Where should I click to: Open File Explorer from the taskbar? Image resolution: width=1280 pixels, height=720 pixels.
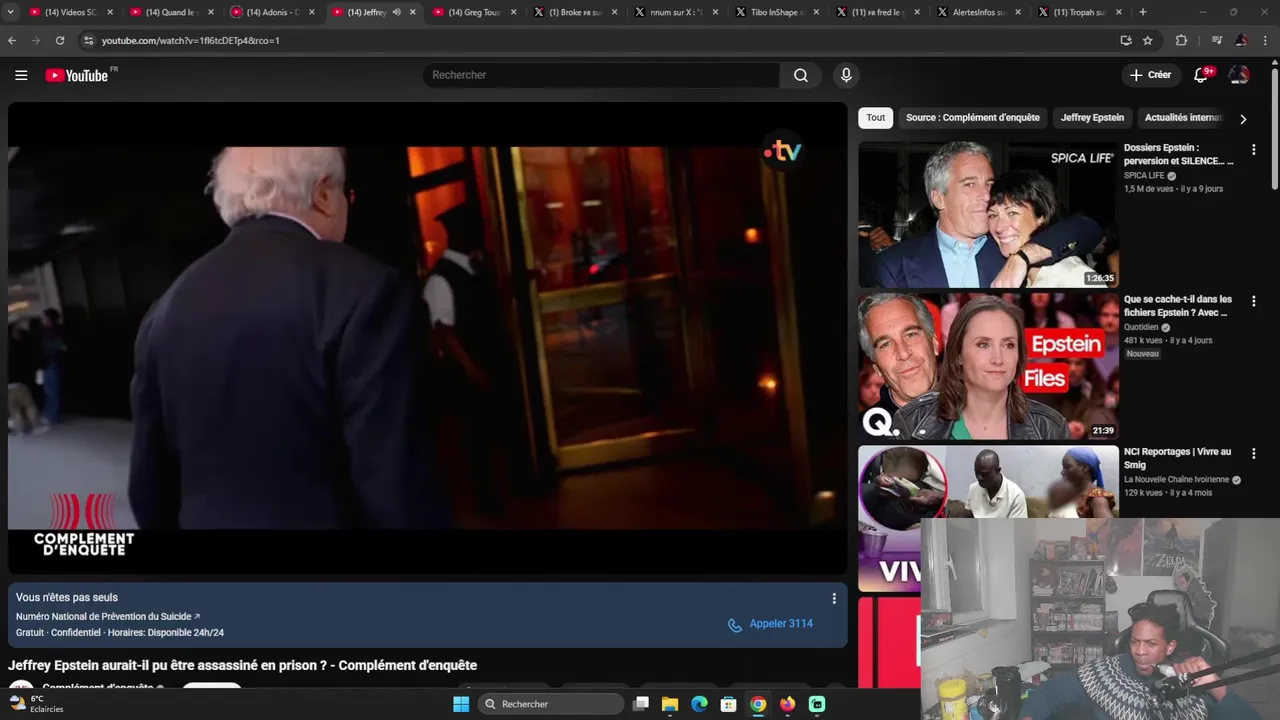click(670, 704)
